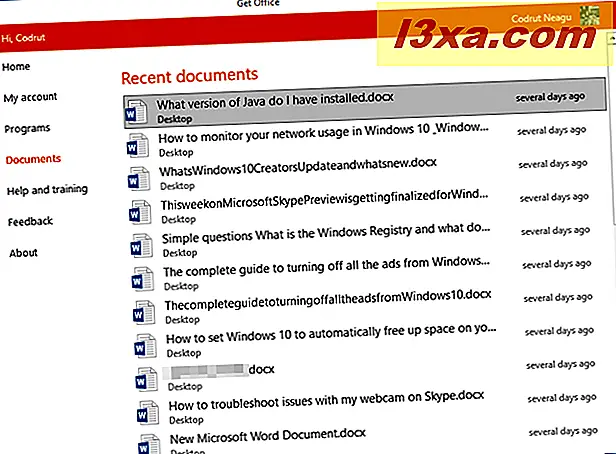The height and width of the screenshot is (454, 616).
Task: Open the Home section in sidebar
Action: click(16, 67)
